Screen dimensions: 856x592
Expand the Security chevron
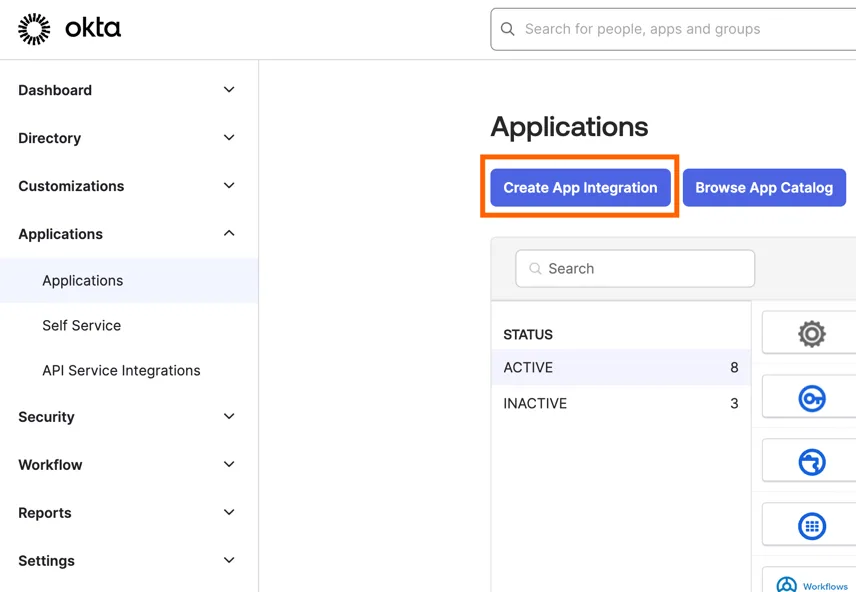click(x=229, y=416)
